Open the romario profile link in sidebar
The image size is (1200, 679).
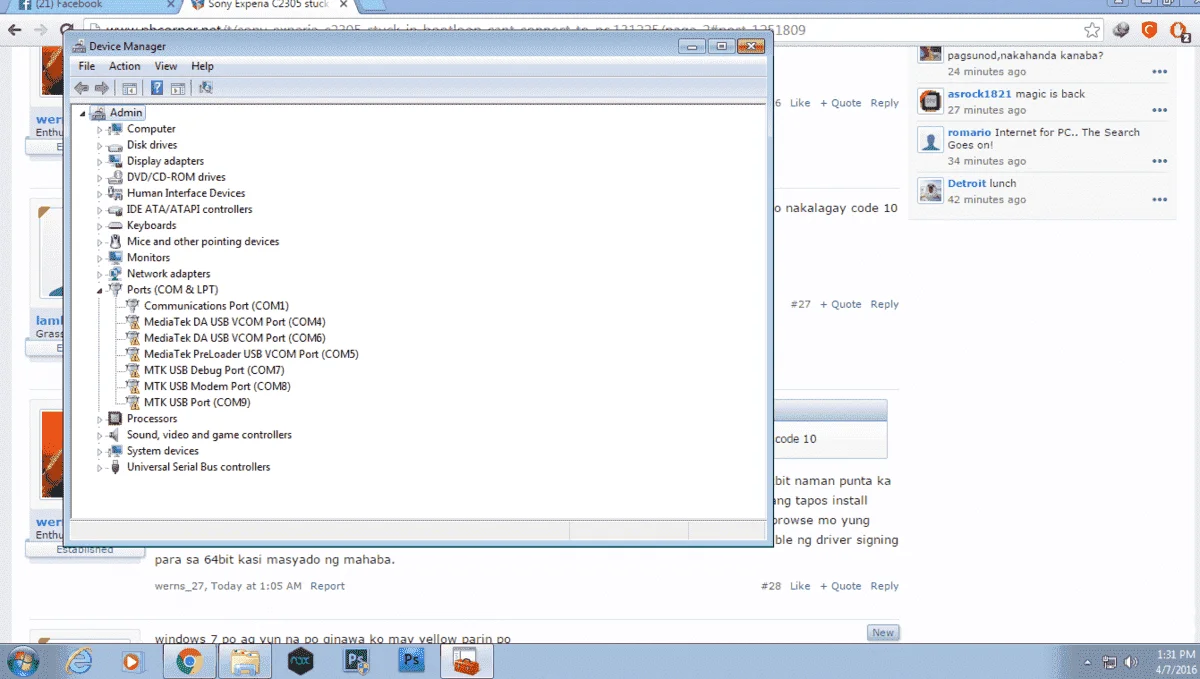[969, 132]
